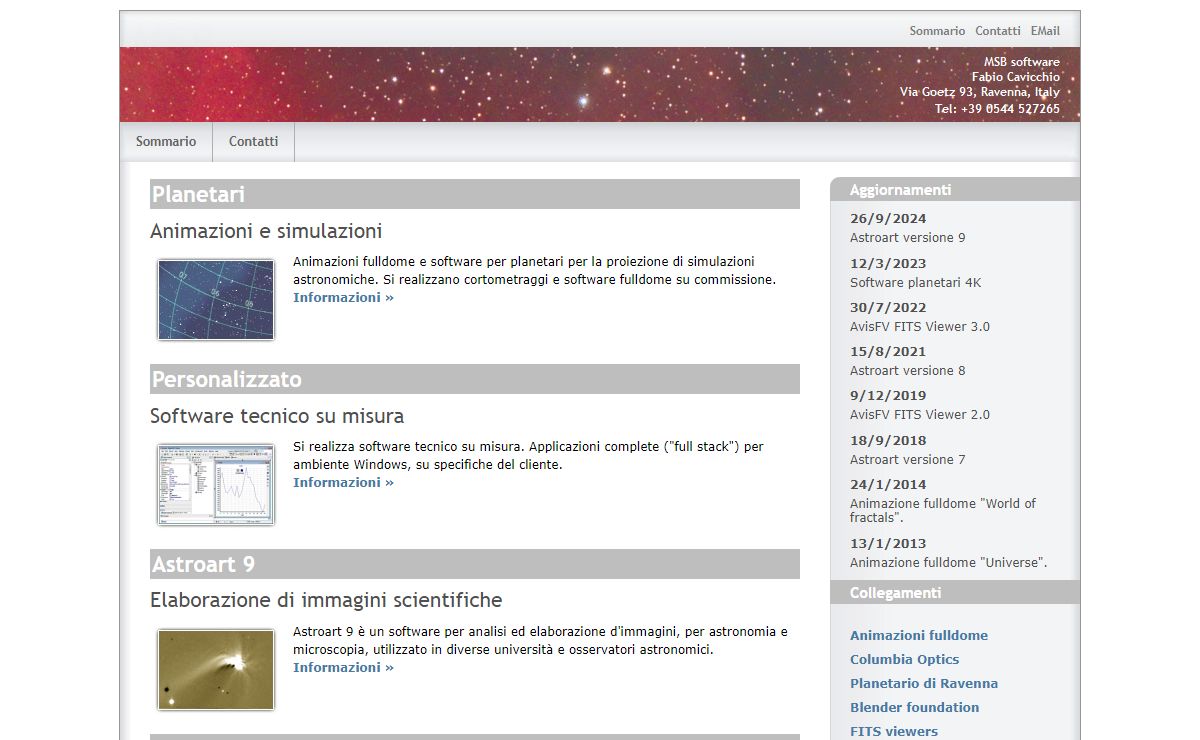
Task: Click the AvisFV FITS Viewer 2.0 entry
Action: coord(920,415)
